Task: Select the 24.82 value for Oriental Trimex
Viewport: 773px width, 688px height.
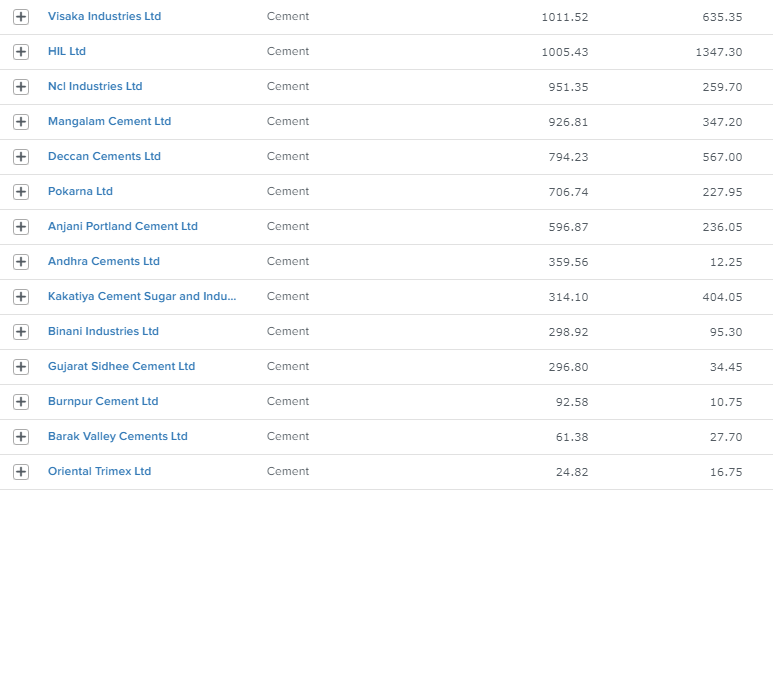Action: coord(572,472)
